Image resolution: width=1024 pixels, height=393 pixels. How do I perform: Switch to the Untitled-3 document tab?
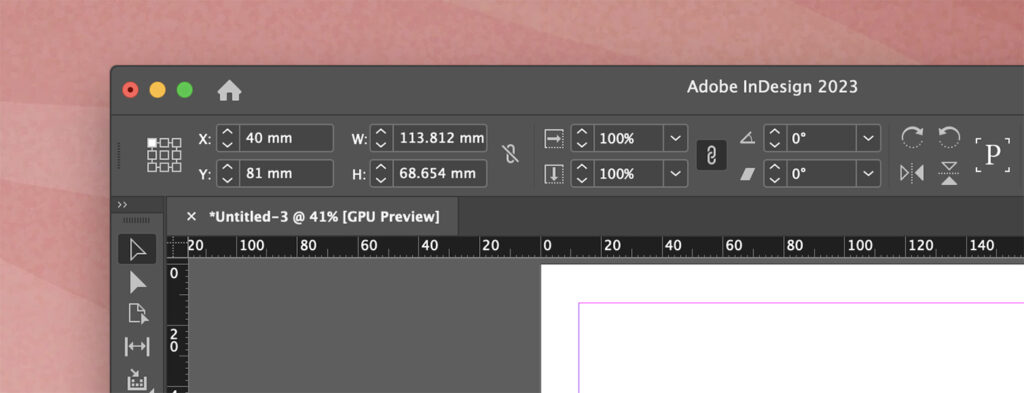324,217
